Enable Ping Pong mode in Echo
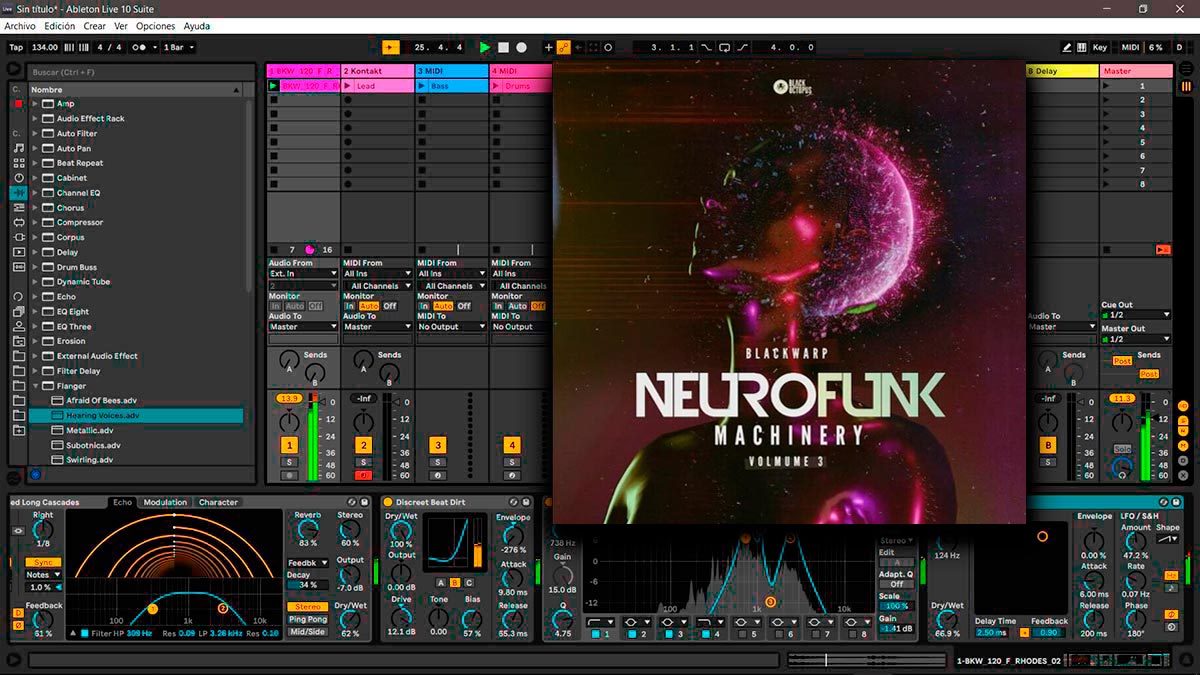This screenshot has height=675, width=1200. [x=308, y=619]
